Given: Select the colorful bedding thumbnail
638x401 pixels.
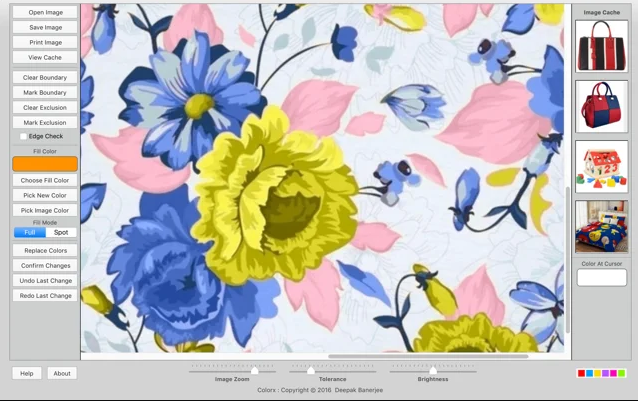Looking at the screenshot, I should [601, 227].
